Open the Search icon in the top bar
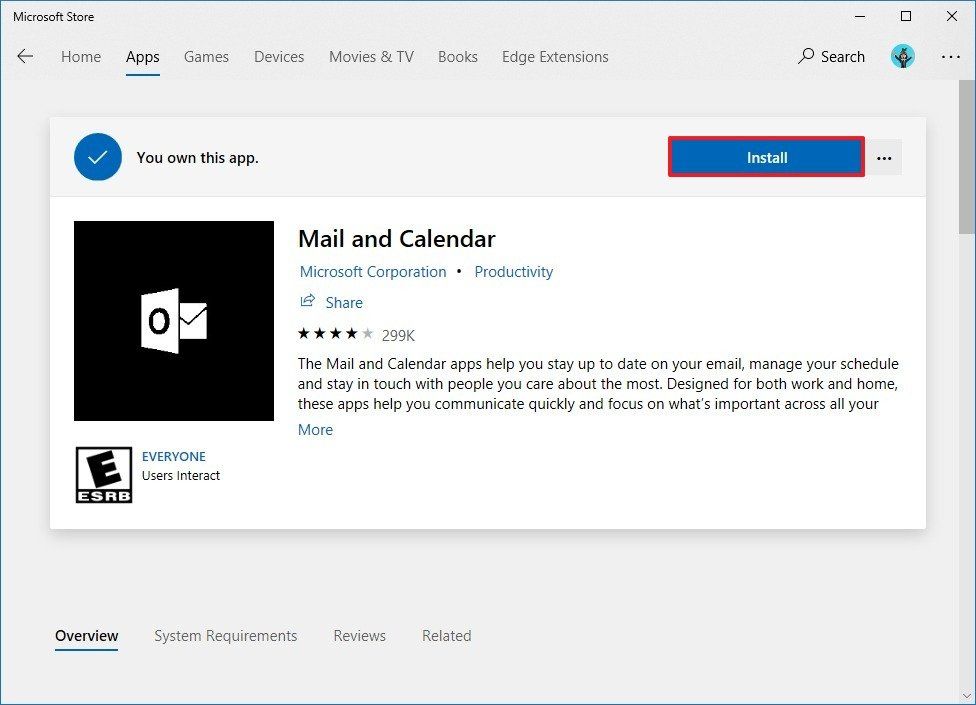976x705 pixels. (830, 57)
